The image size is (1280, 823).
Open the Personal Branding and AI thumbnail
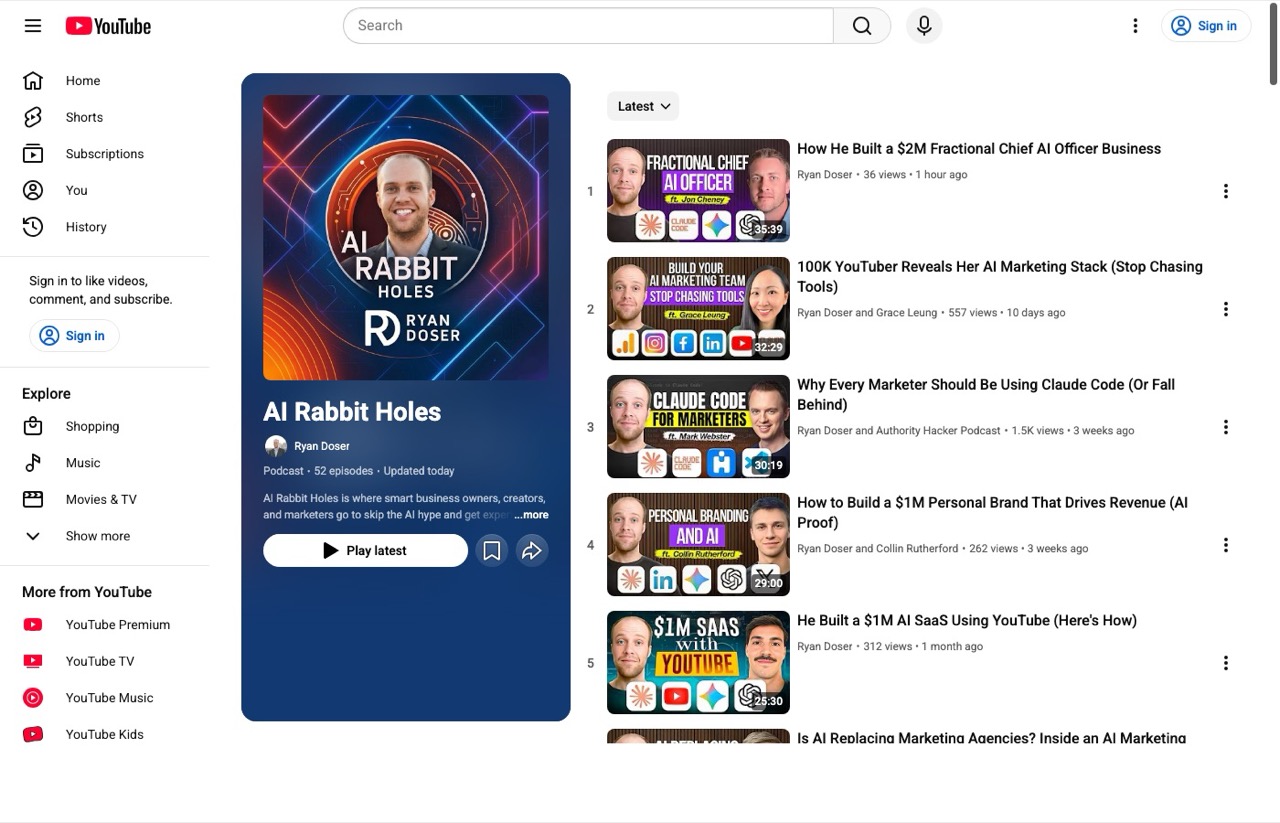coord(698,544)
